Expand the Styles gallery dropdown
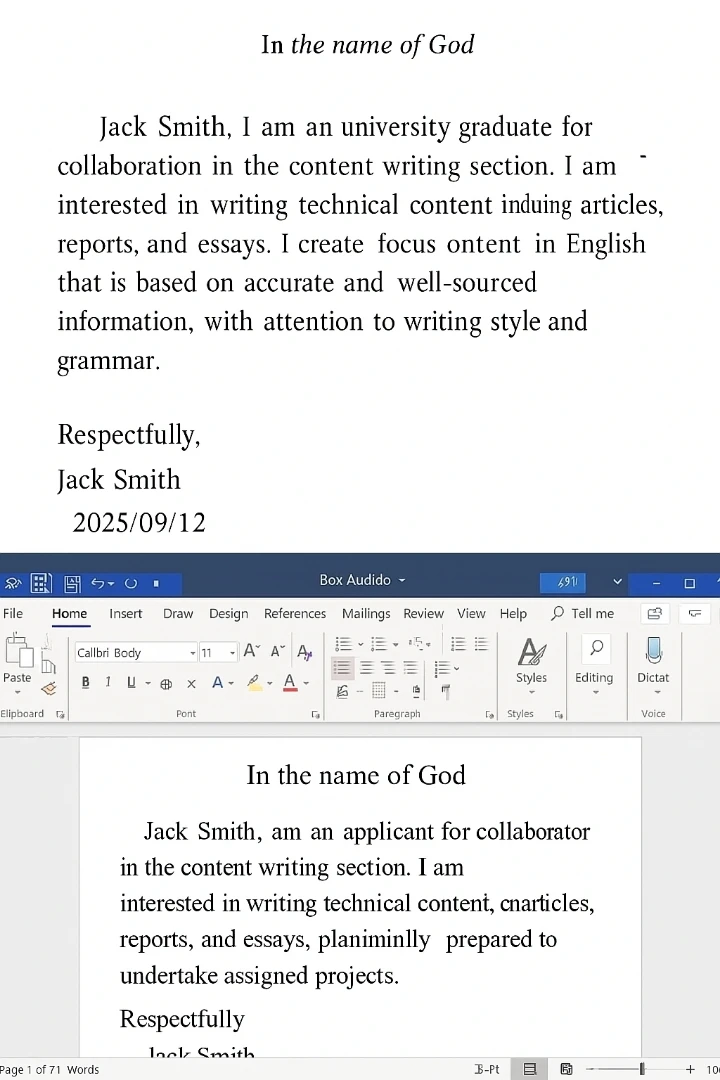Image resolution: width=720 pixels, height=1080 pixels. 531,692
